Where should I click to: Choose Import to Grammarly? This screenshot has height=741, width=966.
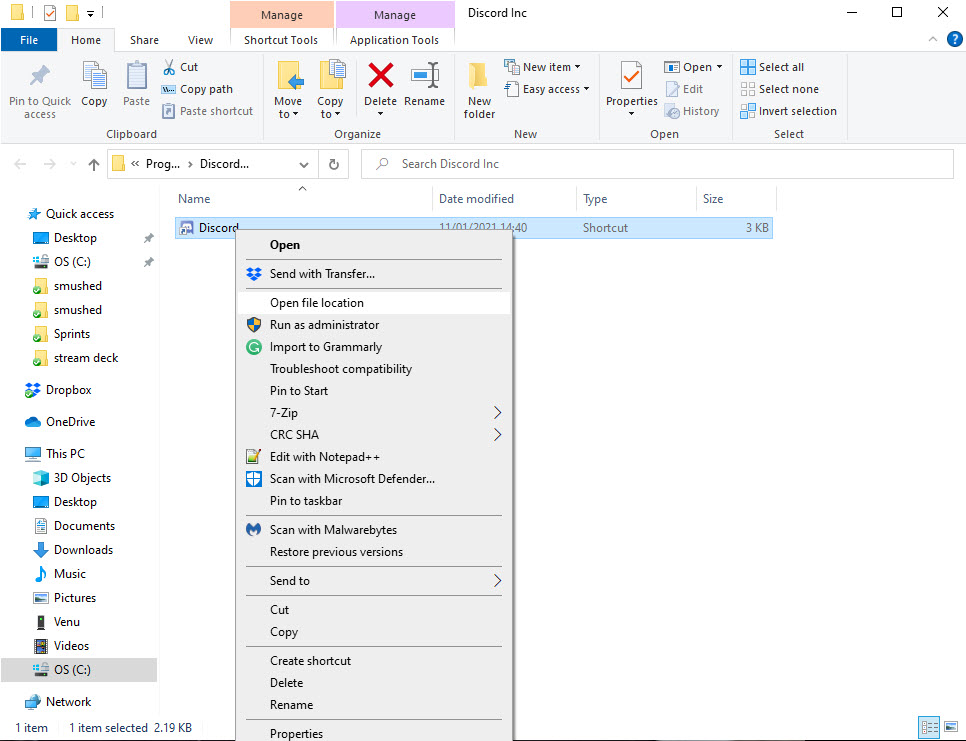[373, 347]
